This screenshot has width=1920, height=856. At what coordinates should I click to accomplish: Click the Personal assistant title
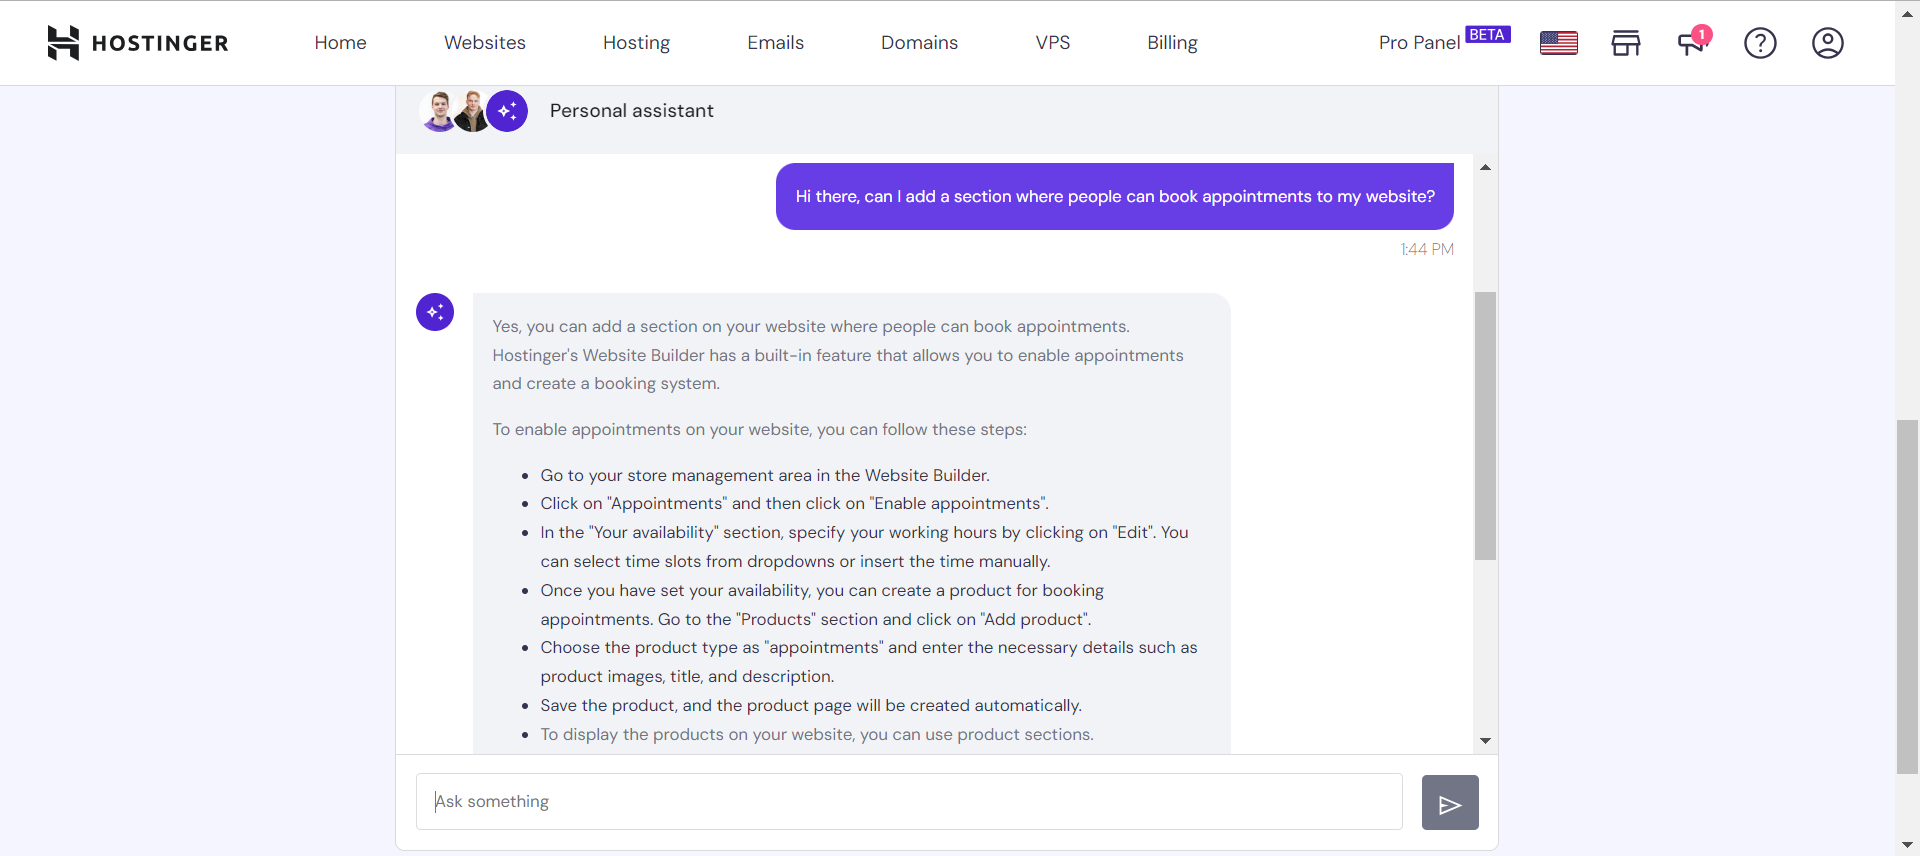pos(631,111)
